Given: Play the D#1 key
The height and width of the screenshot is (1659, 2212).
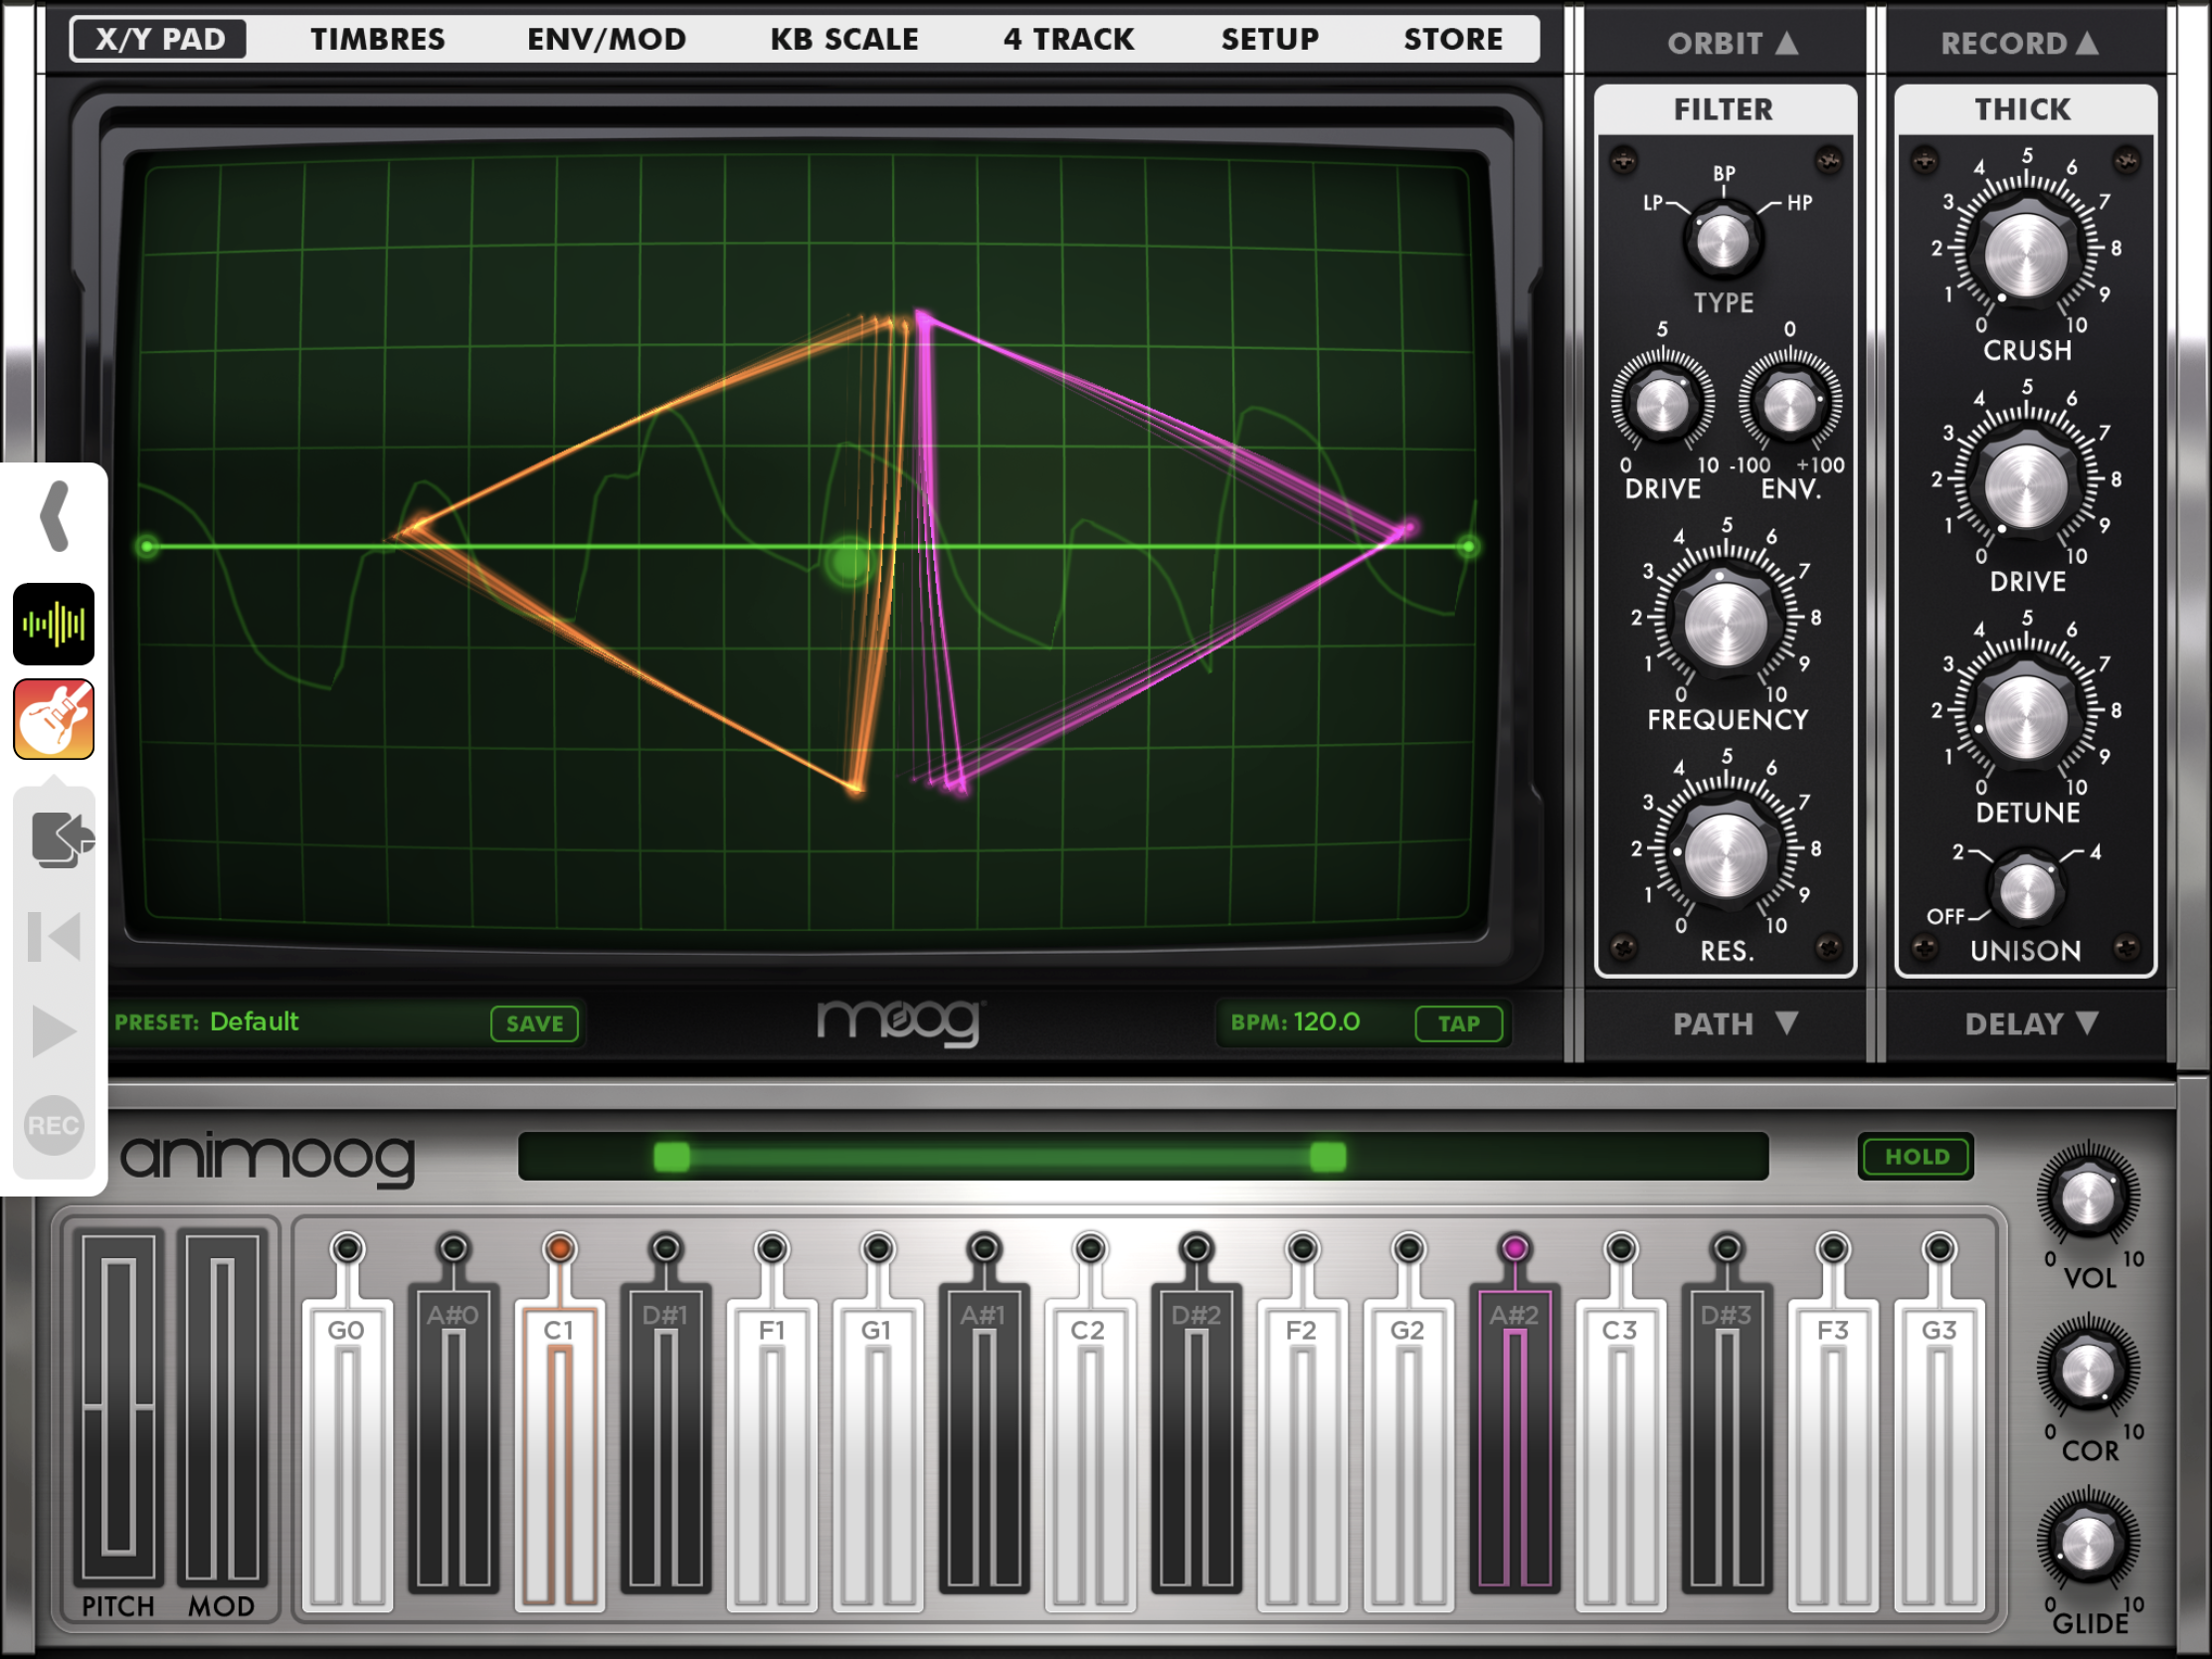Looking at the screenshot, I should coord(666,1438).
